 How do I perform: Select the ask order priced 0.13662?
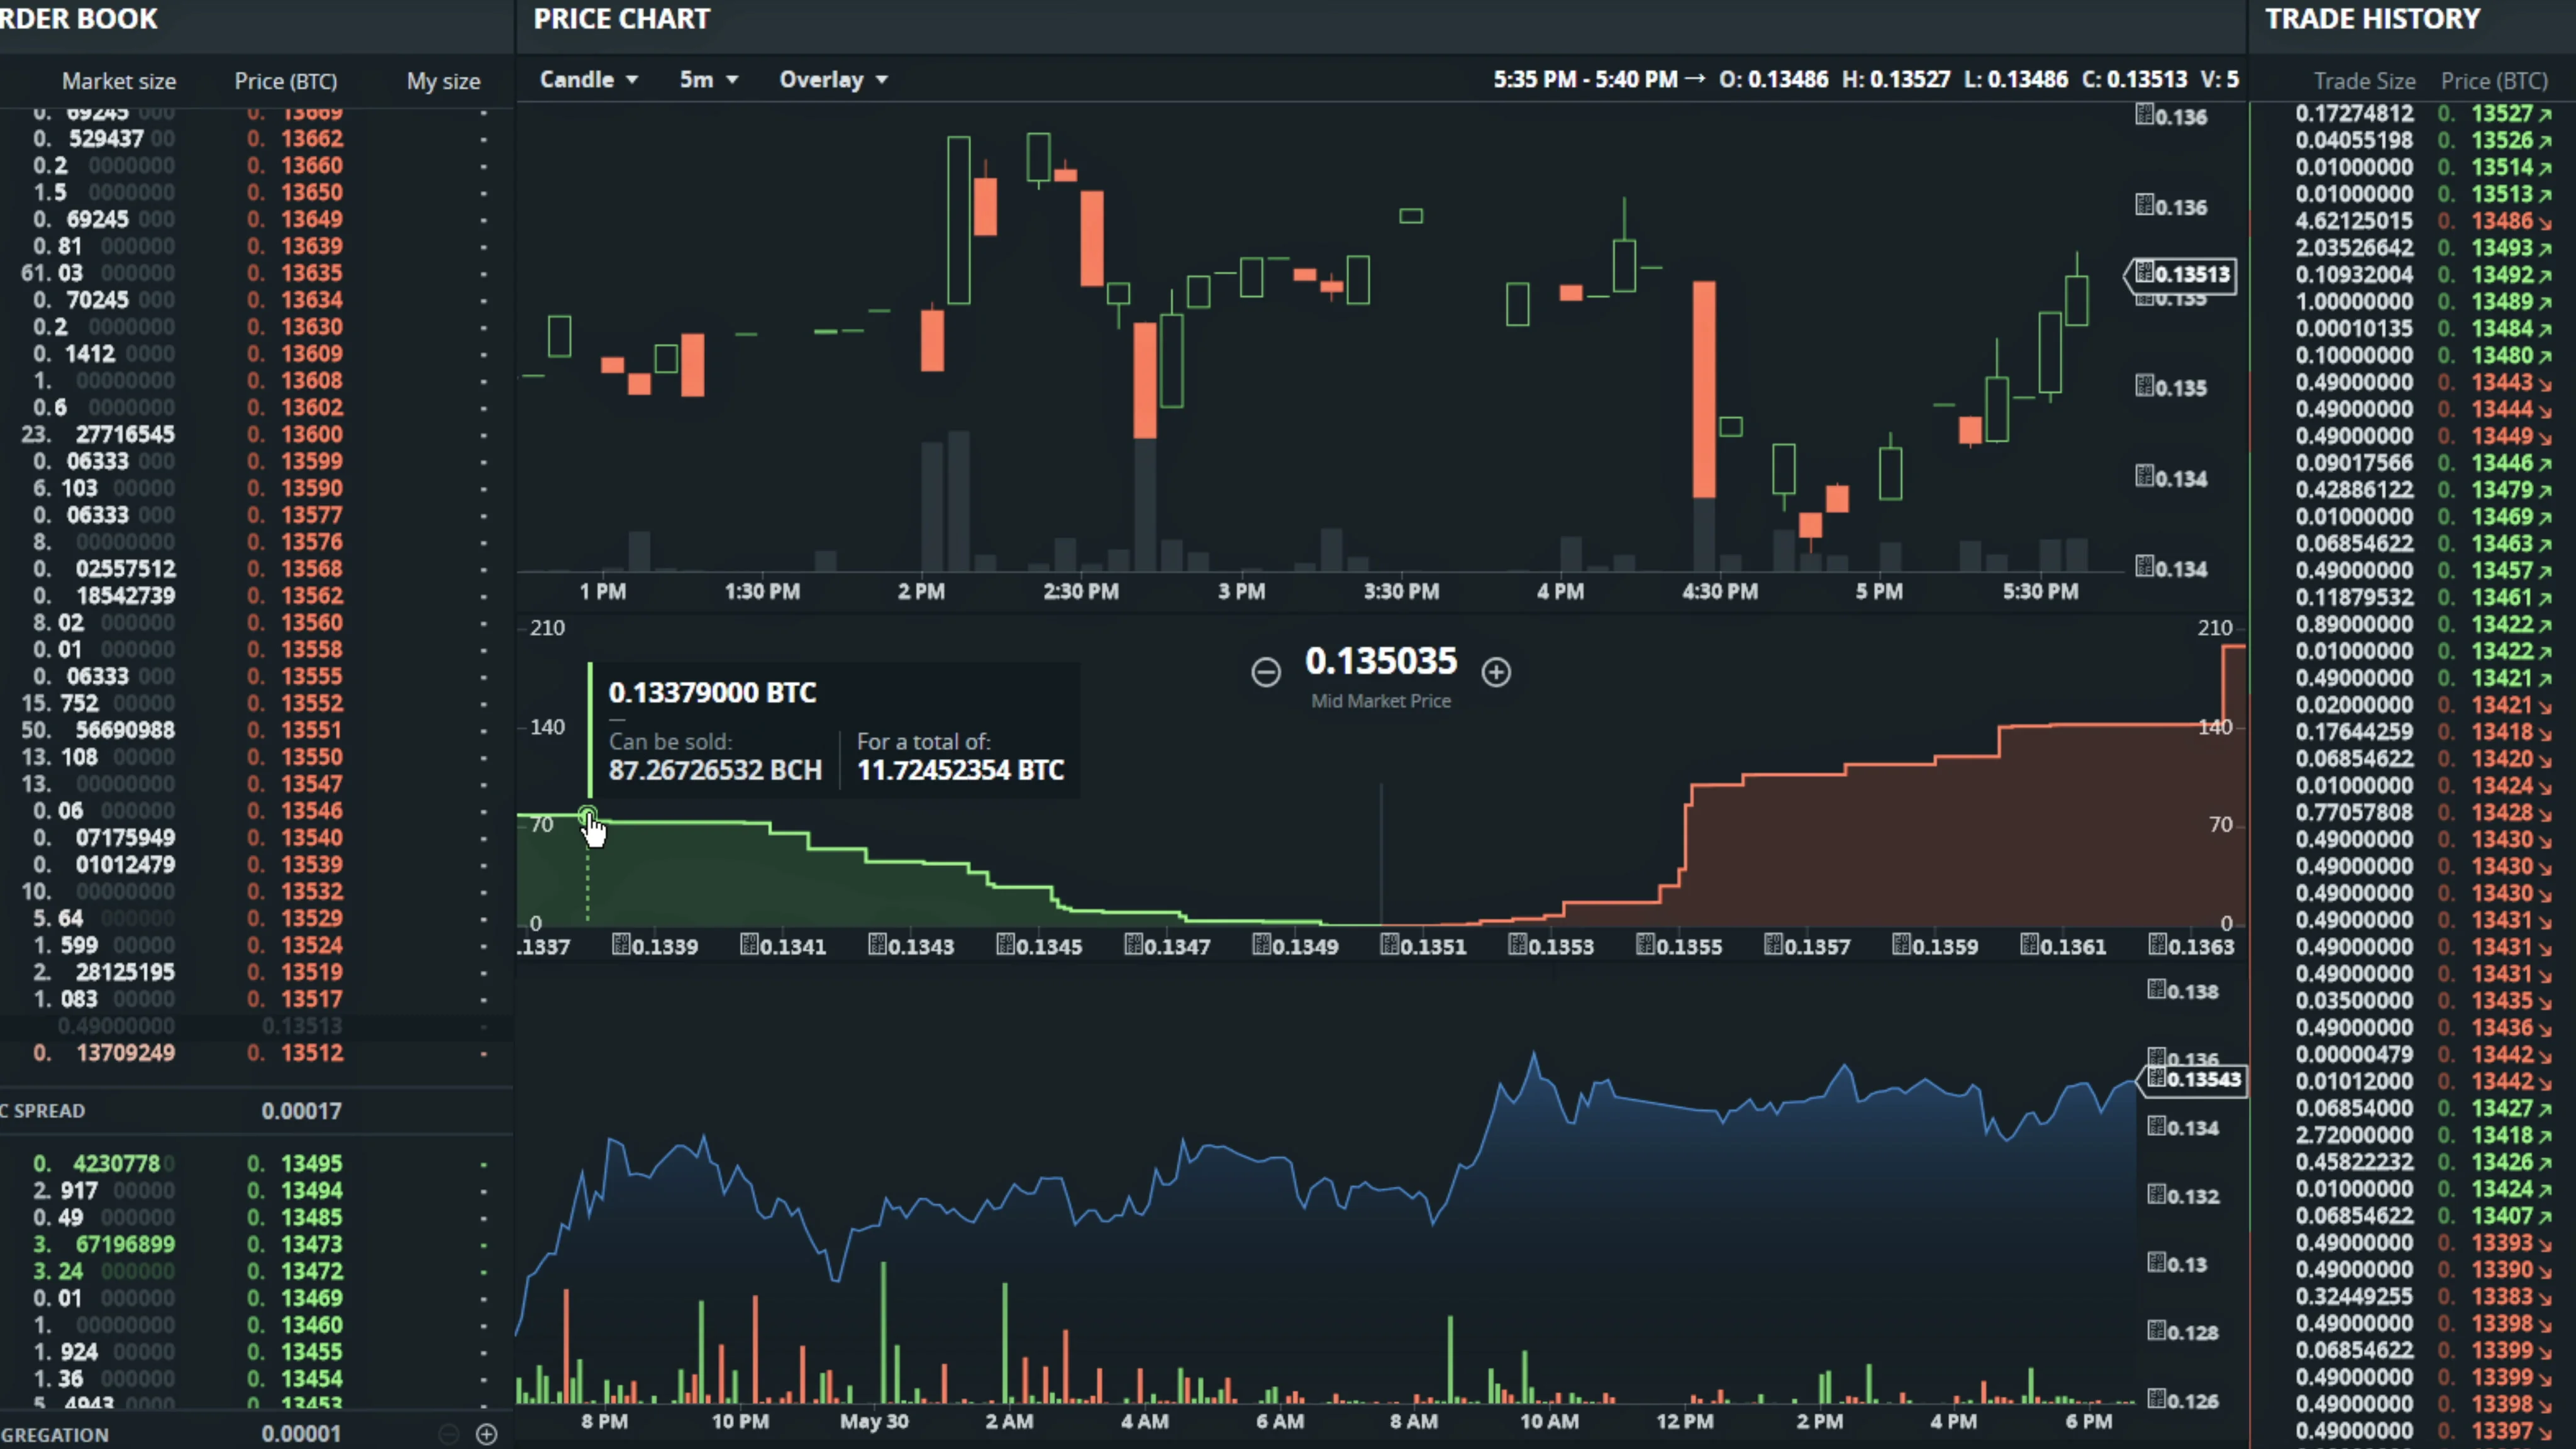coord(257,138)
